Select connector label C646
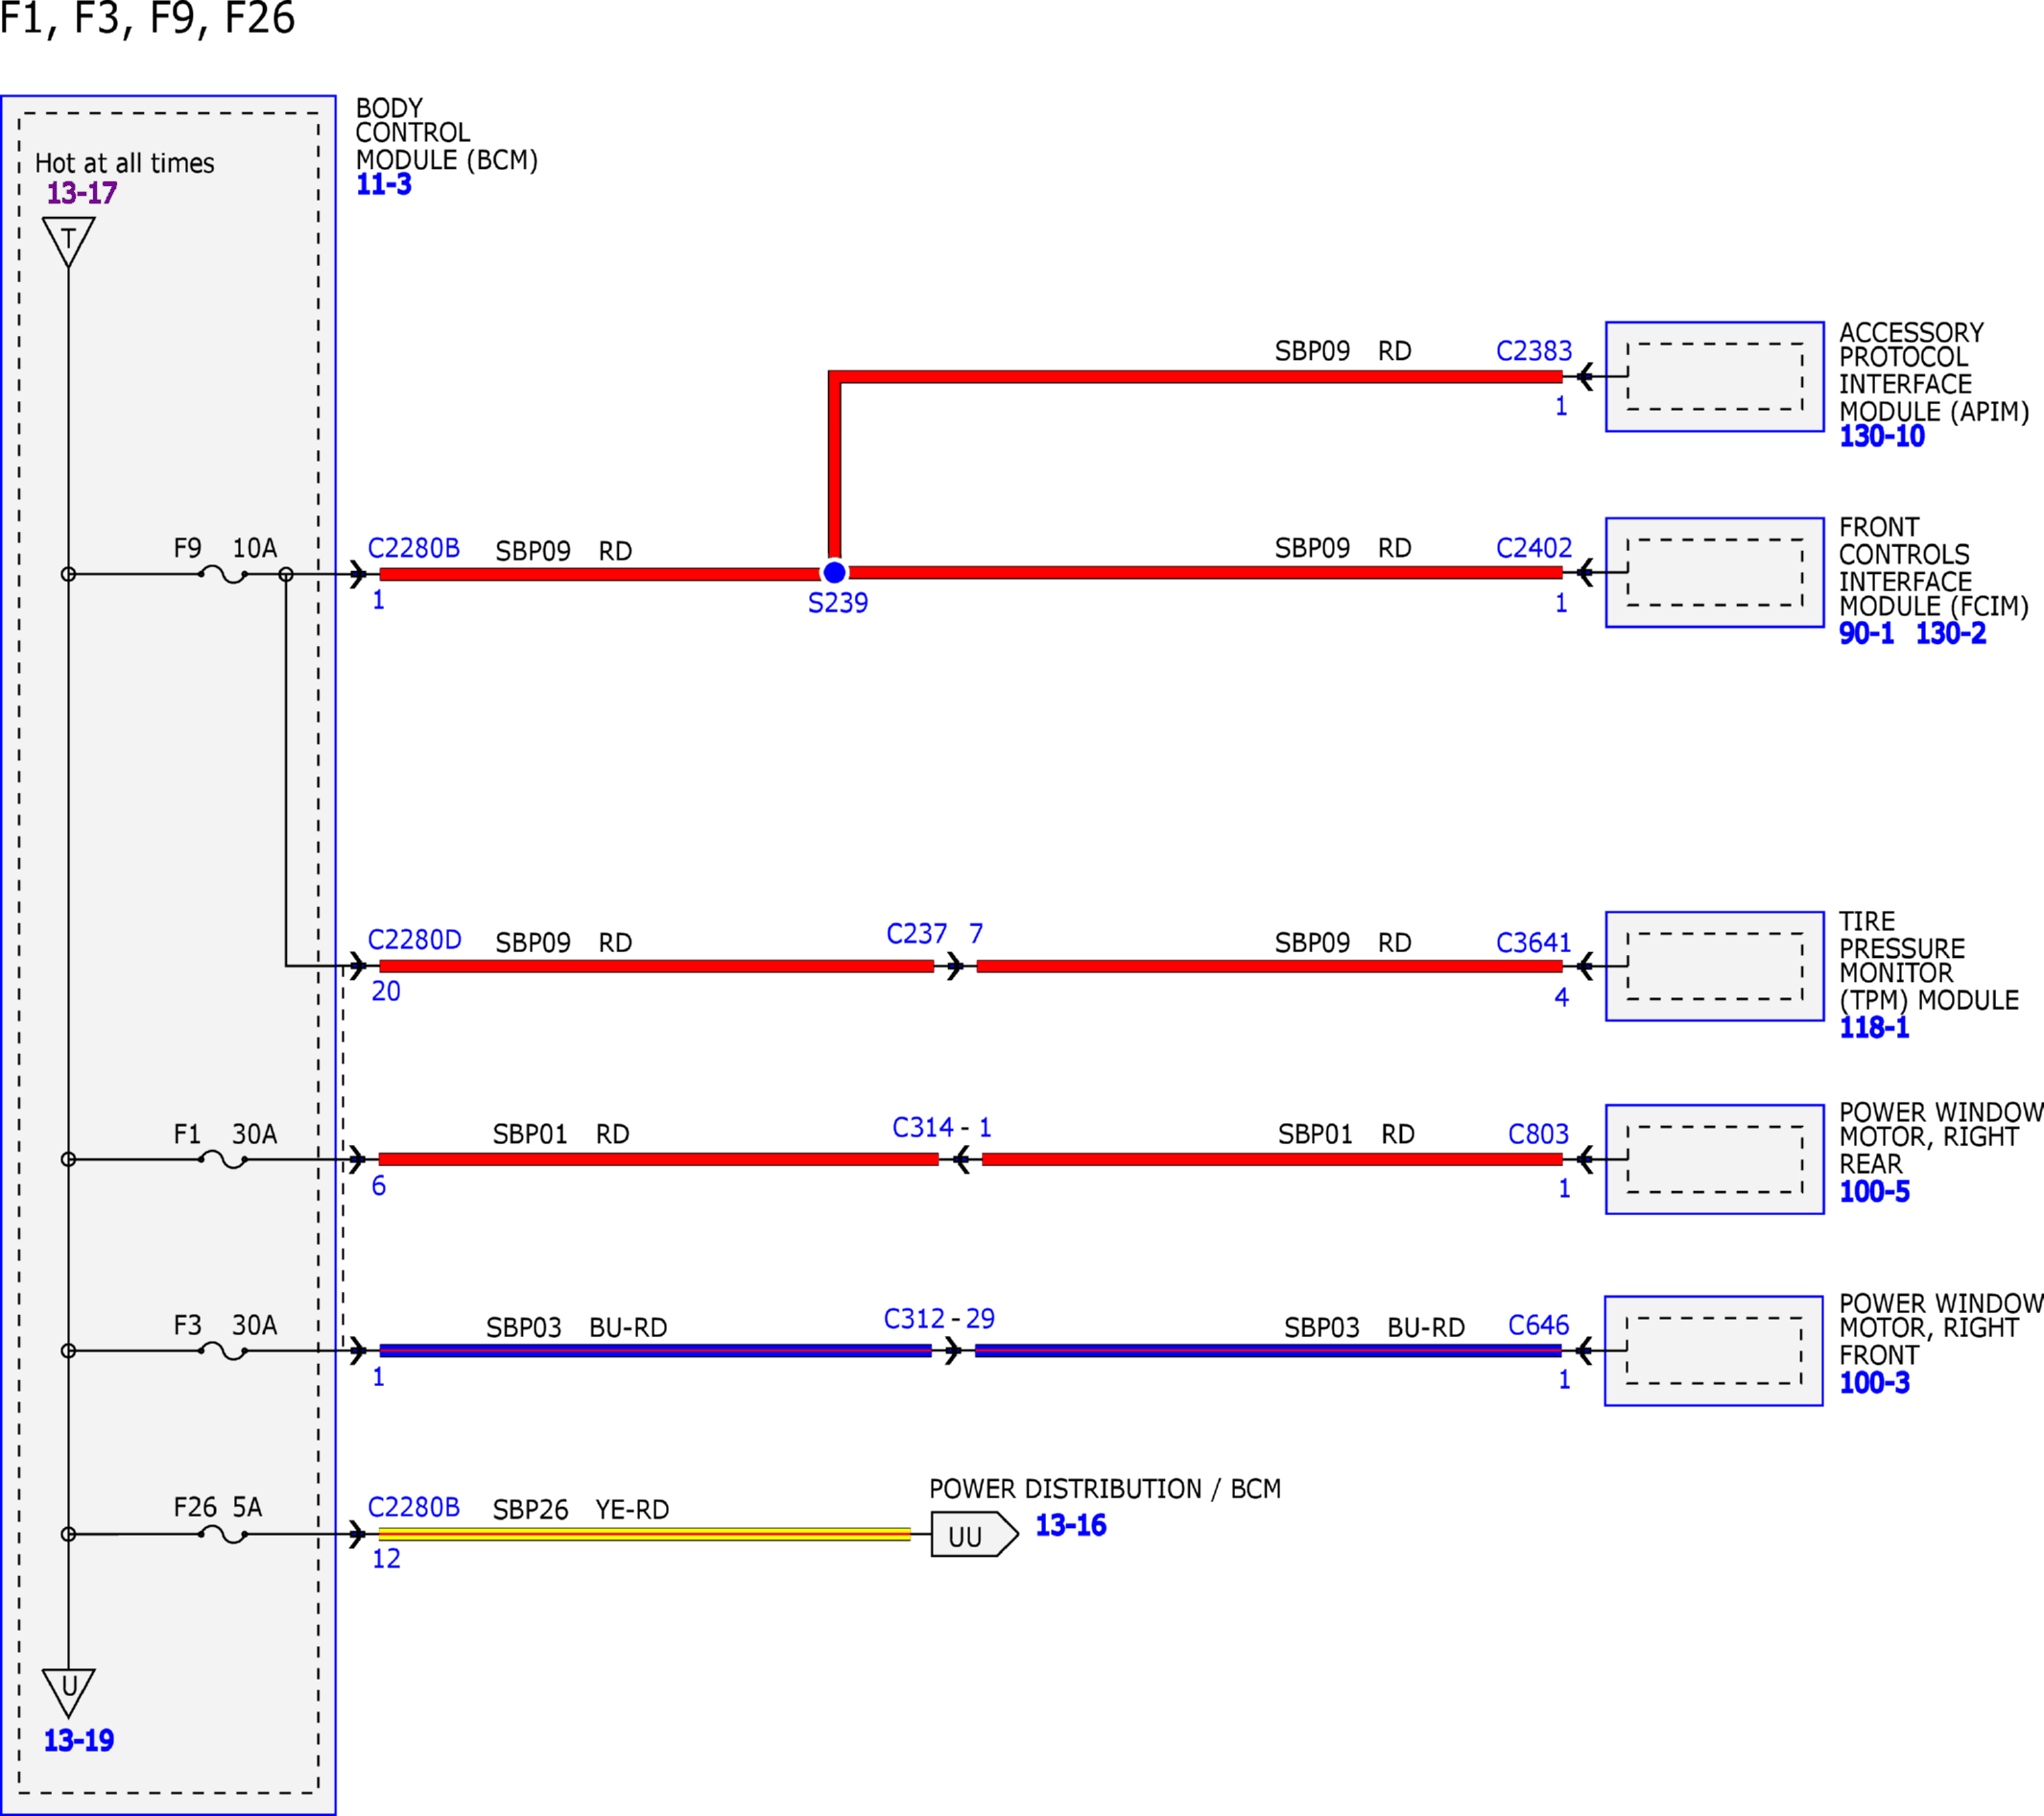The image size is (2044, 1816). point(1539,1325)
